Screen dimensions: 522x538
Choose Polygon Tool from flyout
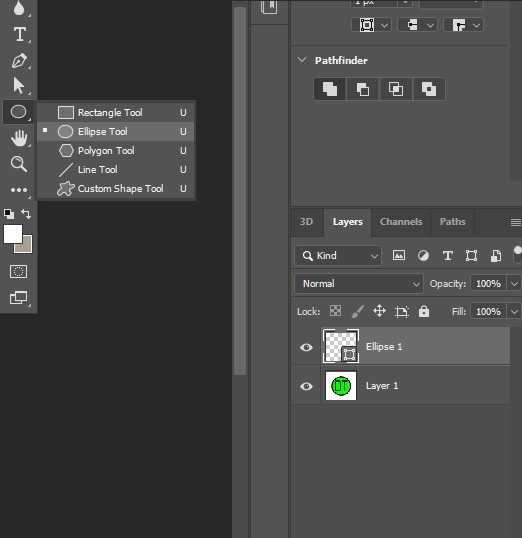(116, 151)
